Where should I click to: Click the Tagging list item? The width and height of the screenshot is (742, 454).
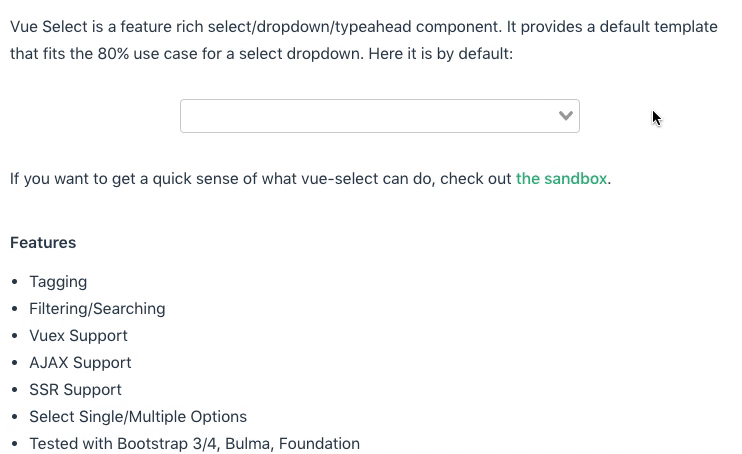coord(58,282)
